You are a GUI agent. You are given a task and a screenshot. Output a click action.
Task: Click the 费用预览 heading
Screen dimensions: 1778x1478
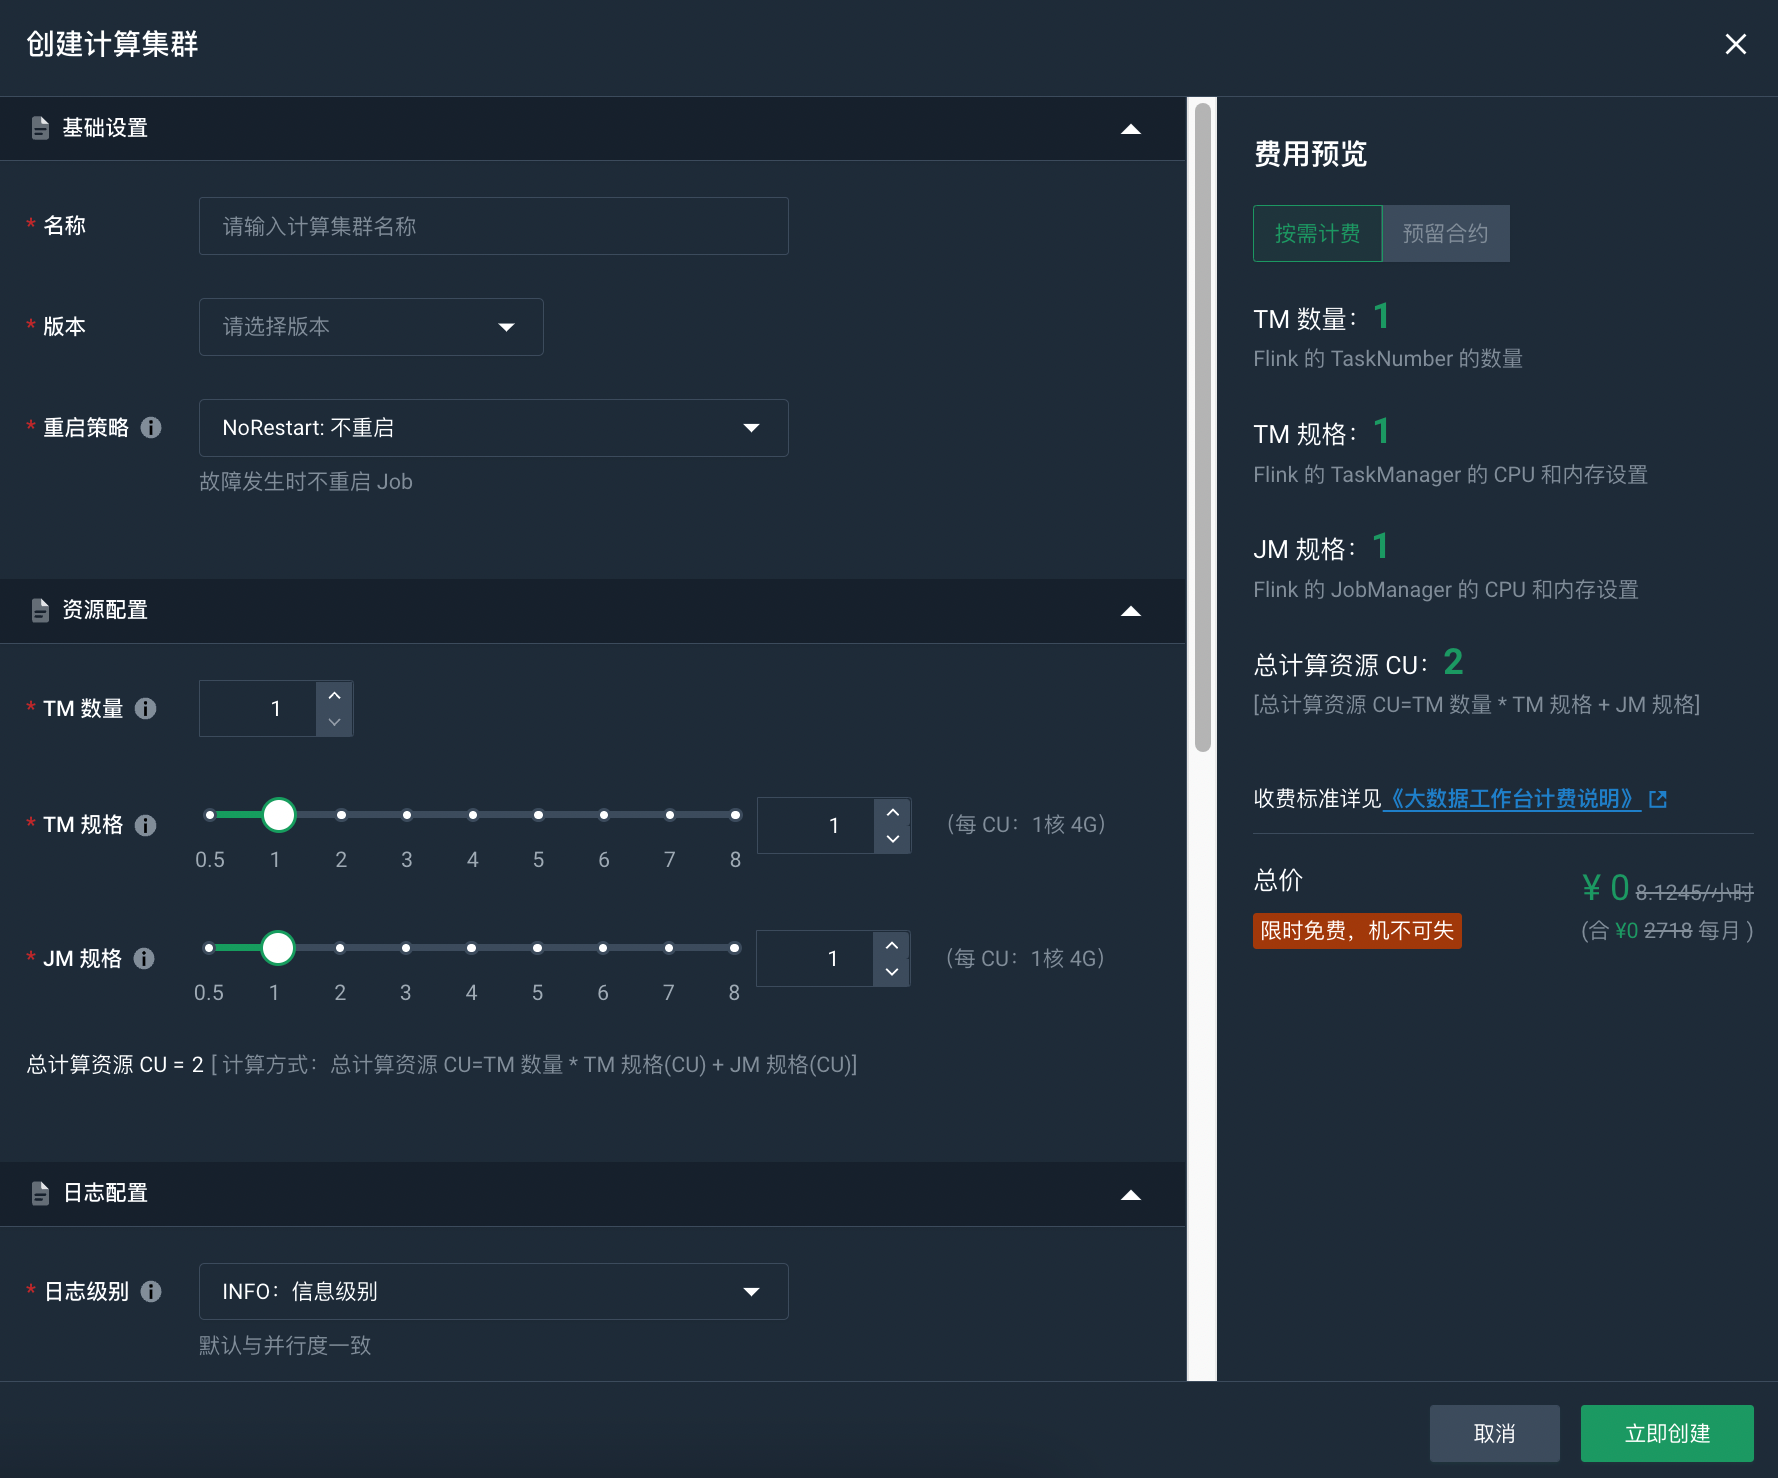coord(1310,154)
